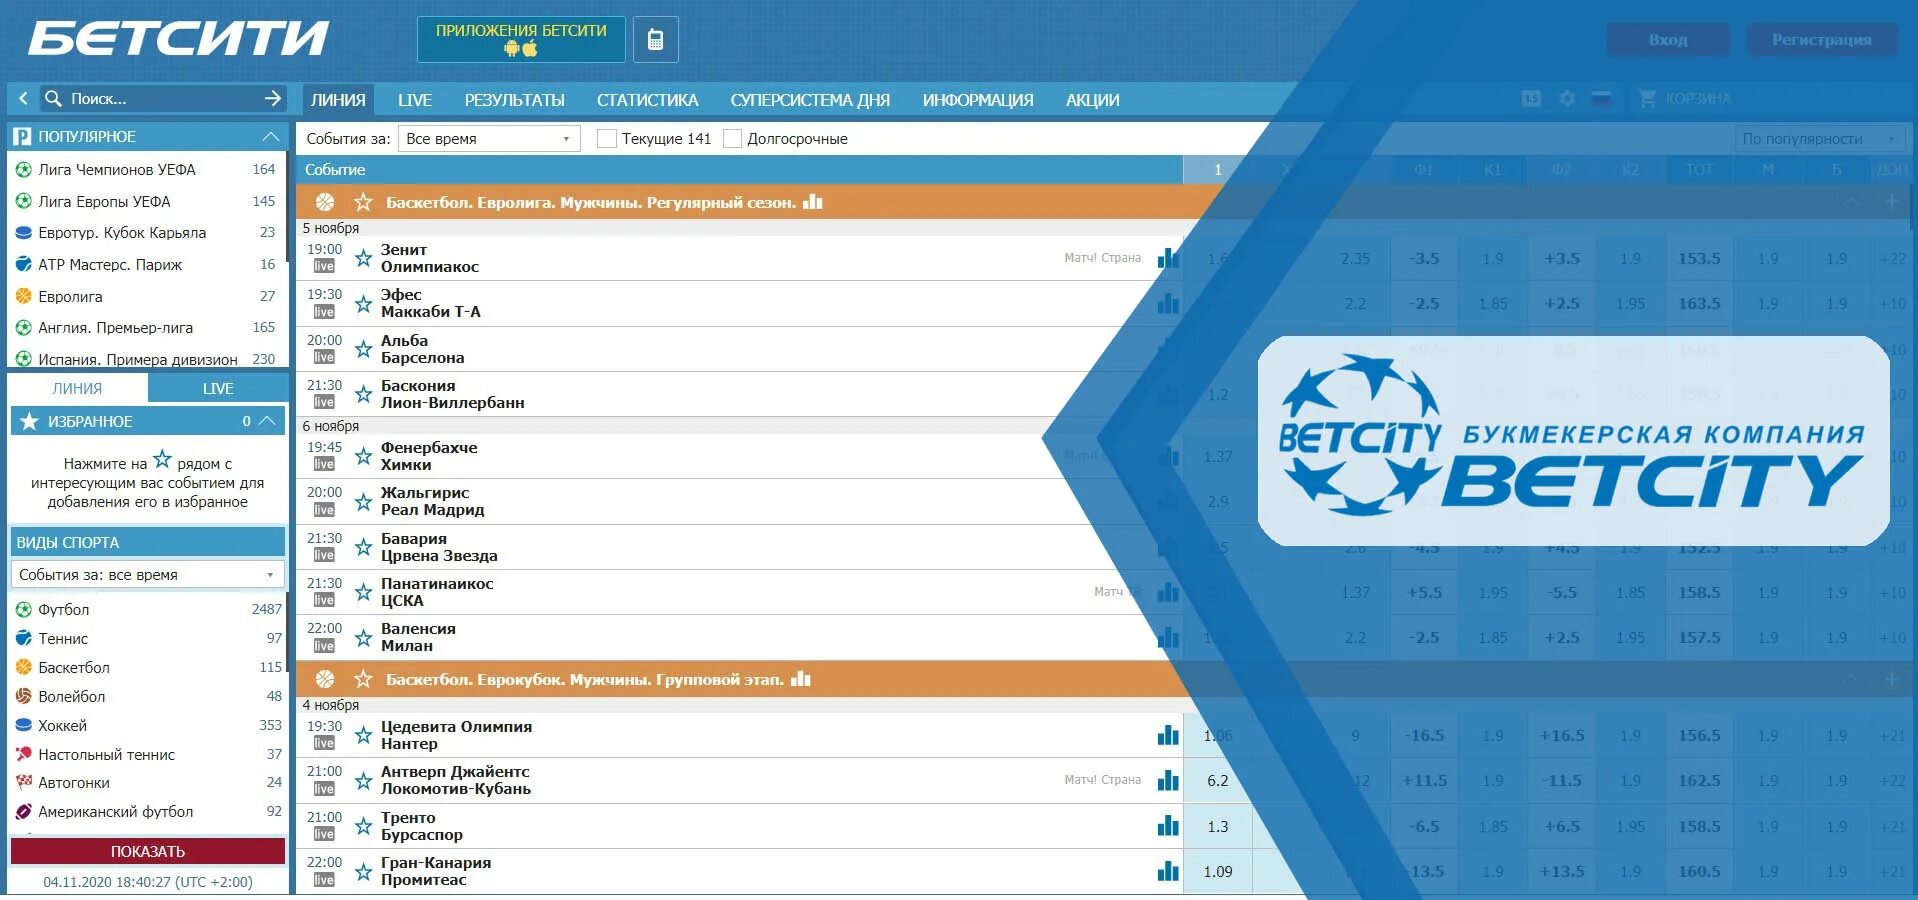Open the Корзина bet slip
Image resolution: width=1918 pixels, height=900 pixels.
pos(1685,99)
